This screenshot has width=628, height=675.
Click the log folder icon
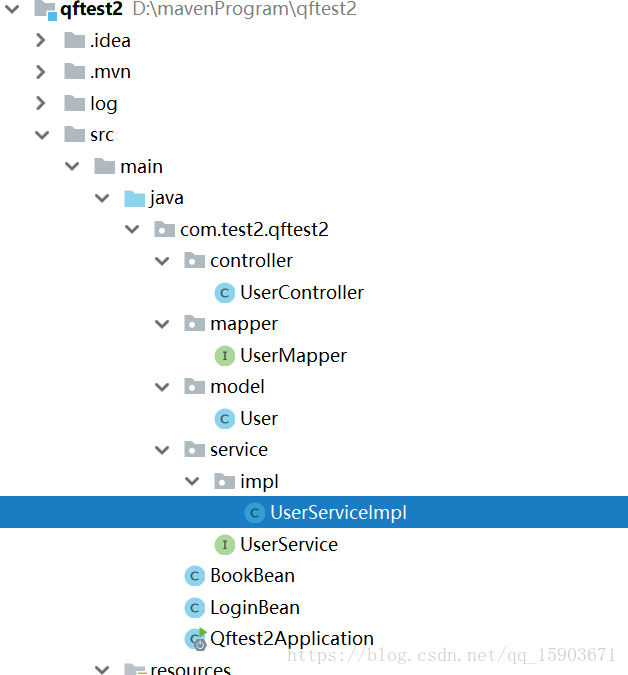click(x=74, y=103)
